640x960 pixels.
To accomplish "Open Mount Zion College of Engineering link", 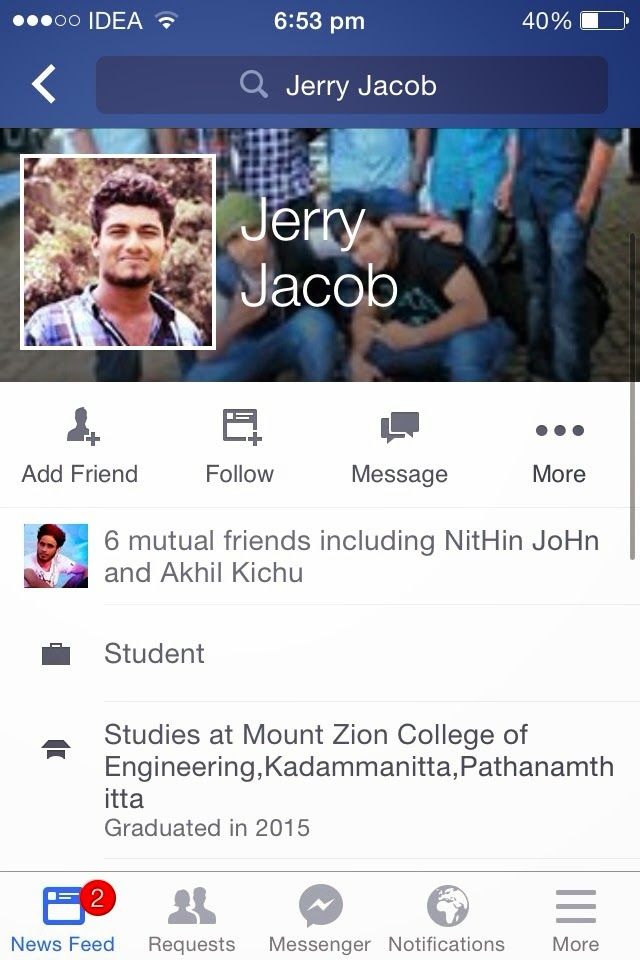I will [x=359, y=766].
